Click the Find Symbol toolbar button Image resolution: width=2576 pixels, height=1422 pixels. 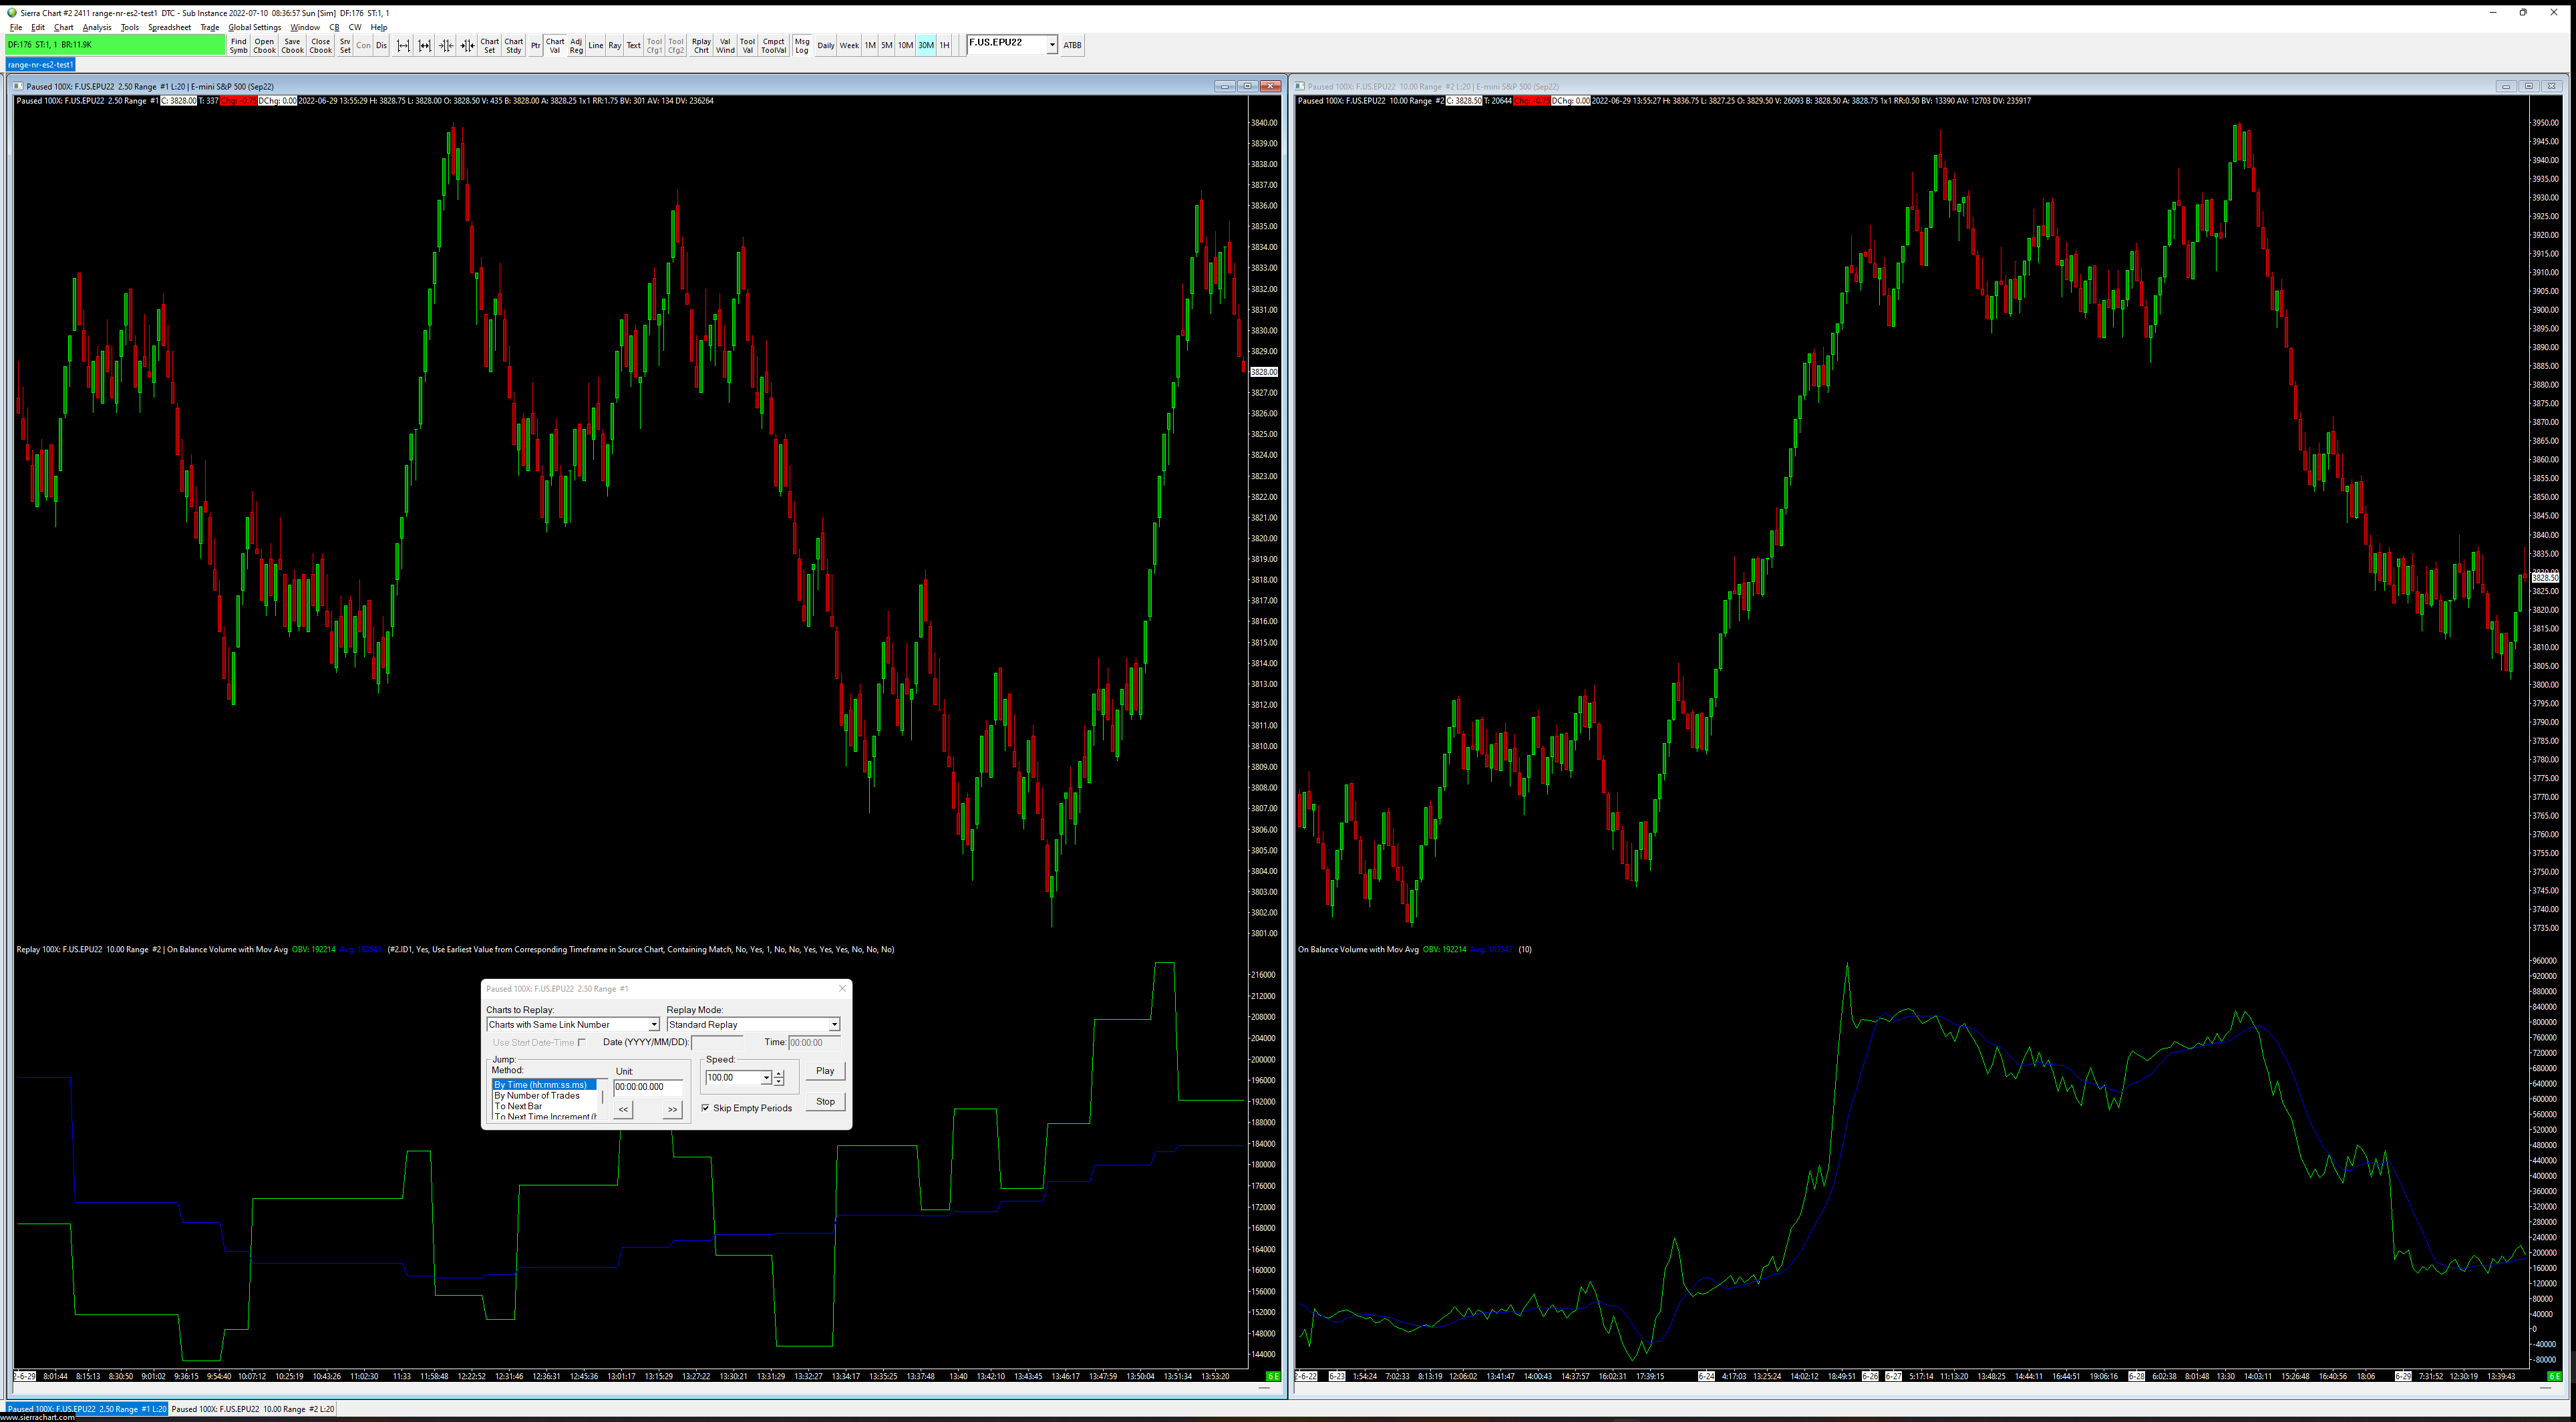(x=238, y=45)
